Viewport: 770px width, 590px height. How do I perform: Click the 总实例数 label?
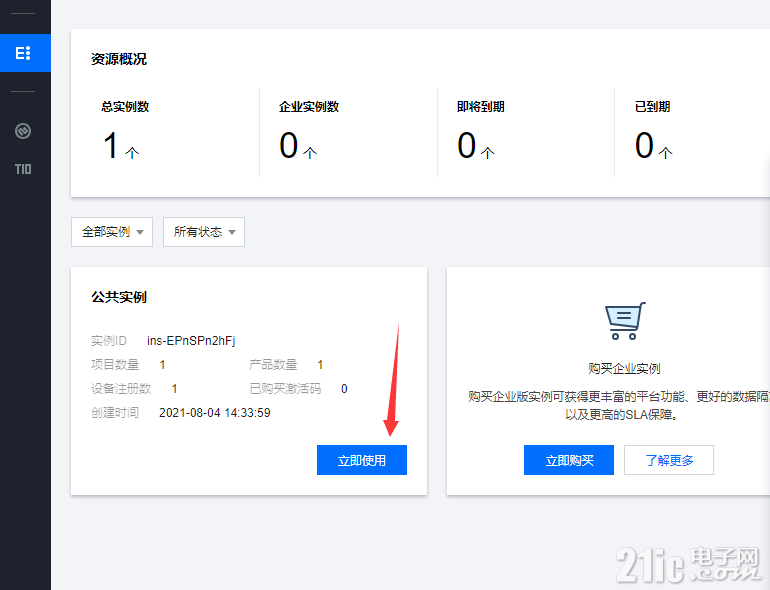pyautogui.click(x=125, y=107)
